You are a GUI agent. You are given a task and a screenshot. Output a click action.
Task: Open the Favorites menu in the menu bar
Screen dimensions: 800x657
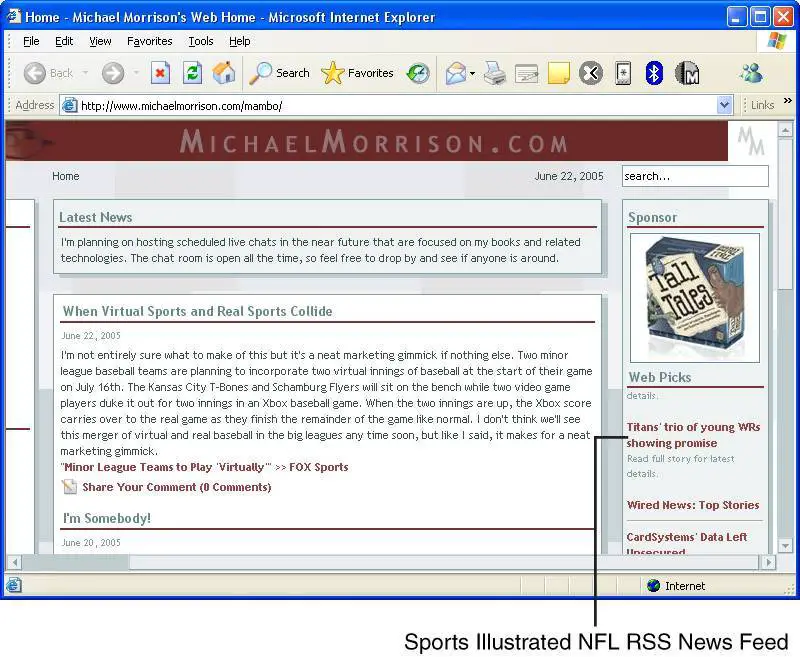click(149, 41)
